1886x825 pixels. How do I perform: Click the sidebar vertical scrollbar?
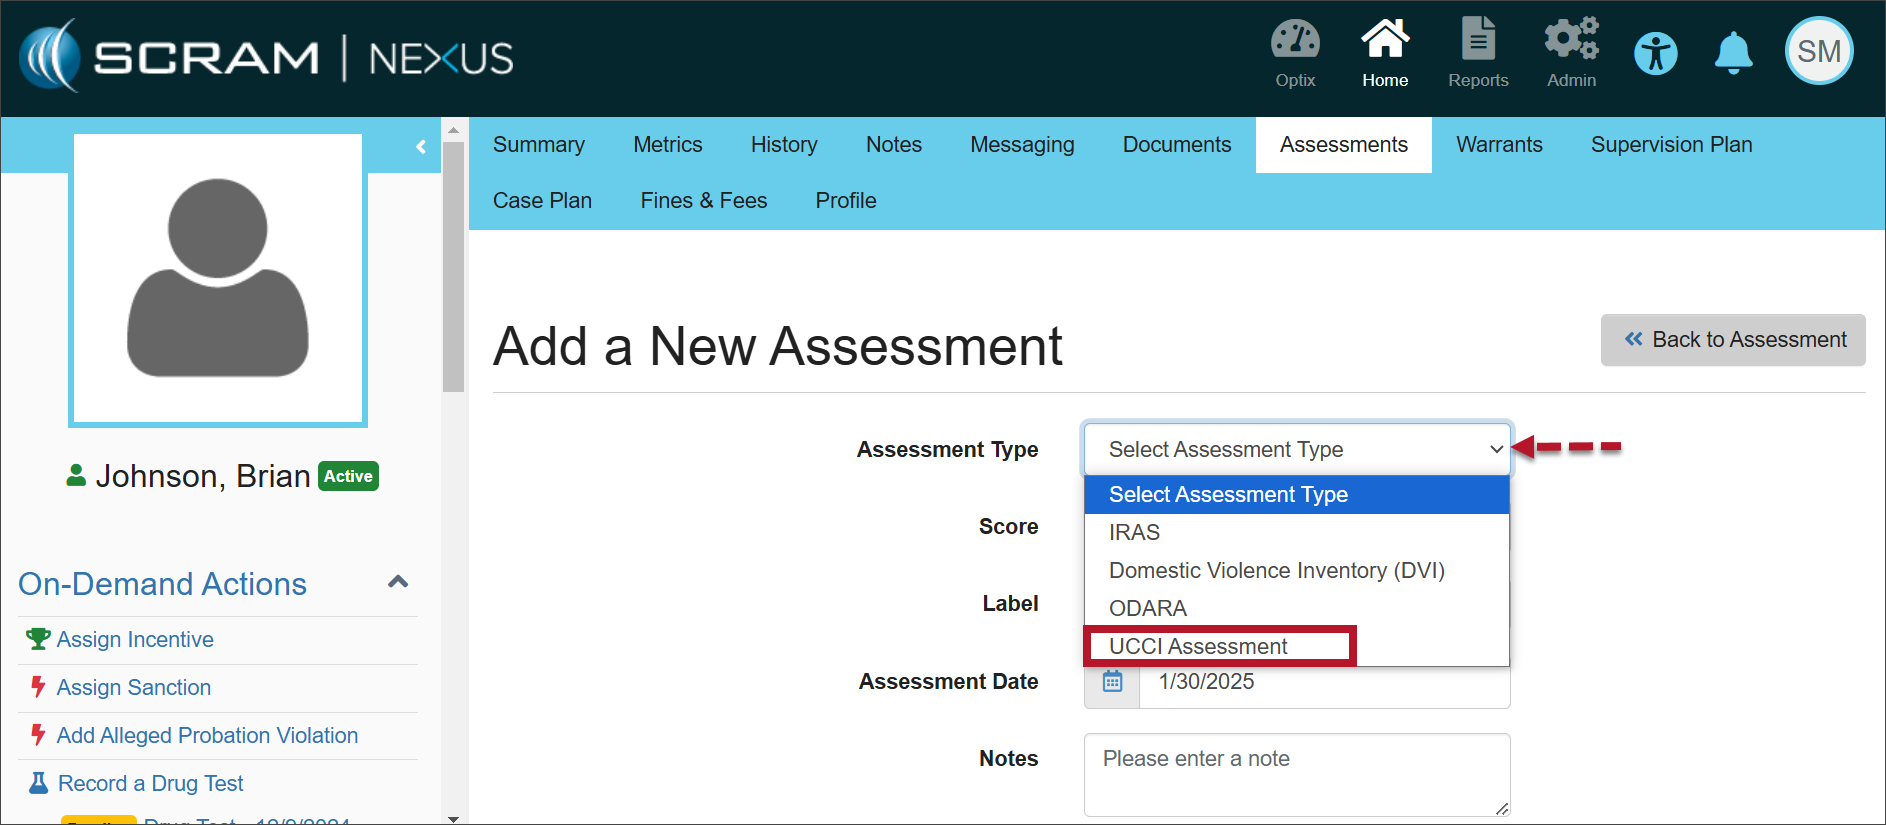pos(453,266)
